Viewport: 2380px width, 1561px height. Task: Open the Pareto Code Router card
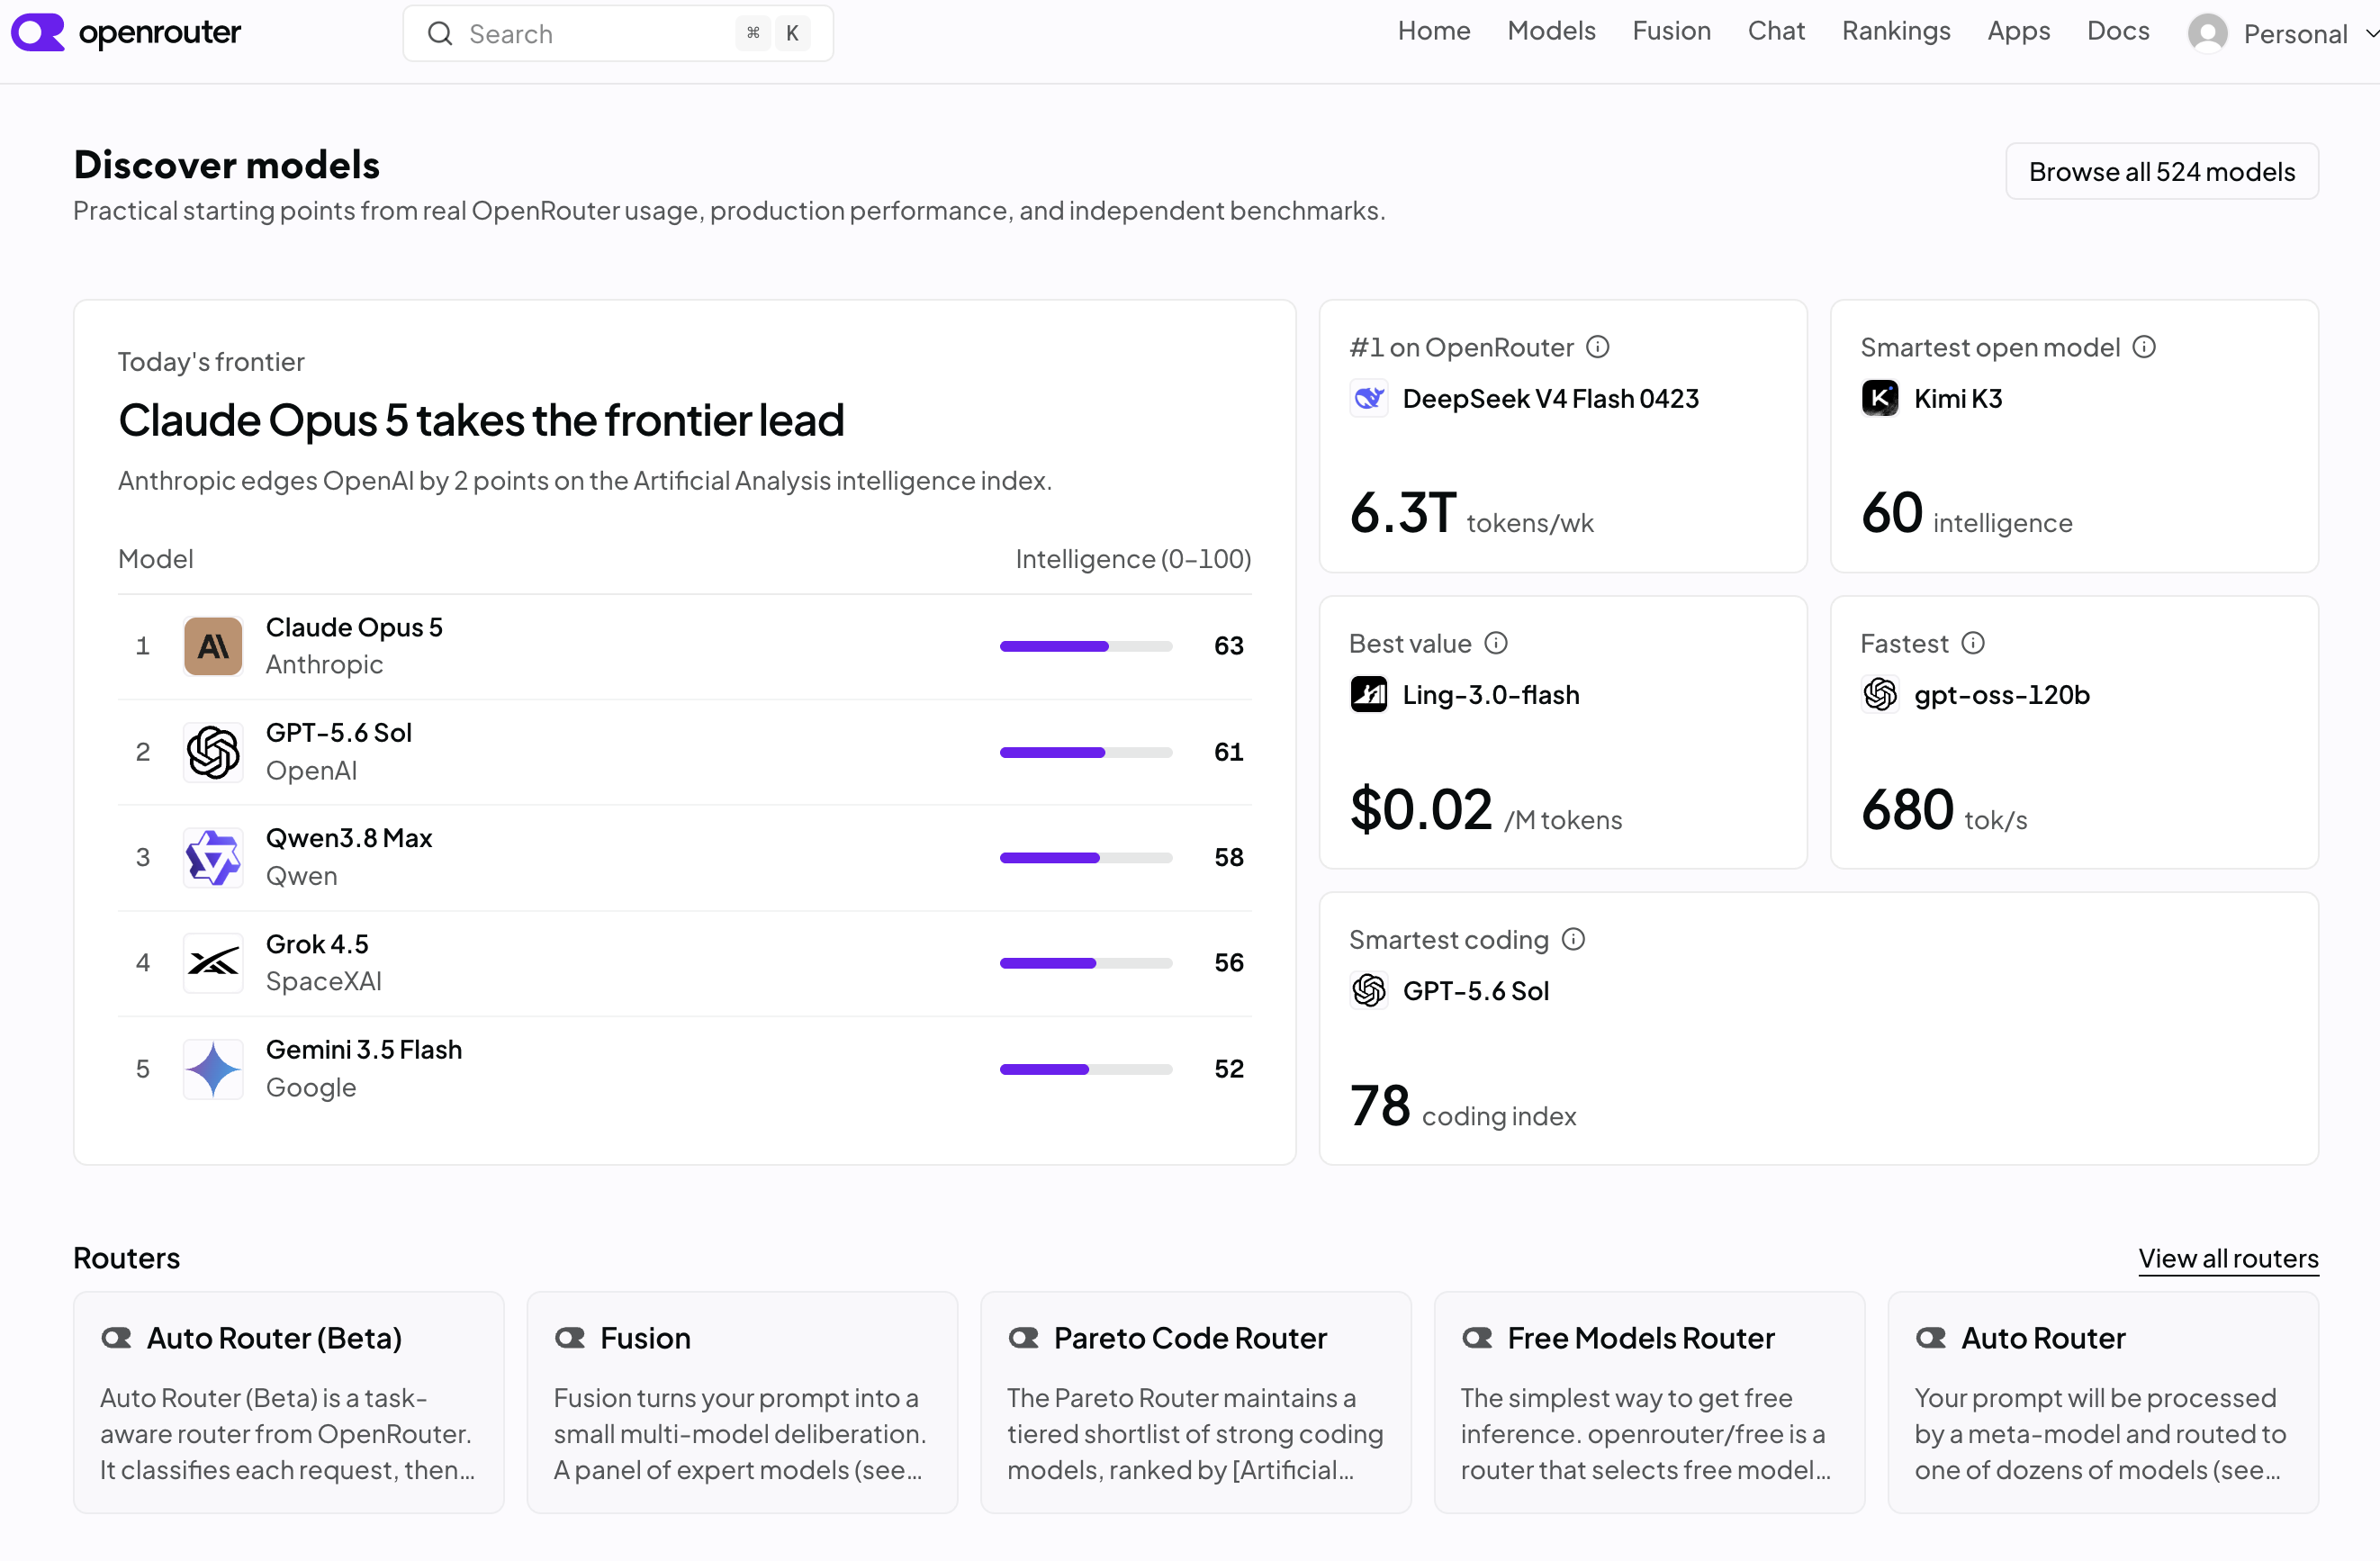[1196, 1402]
